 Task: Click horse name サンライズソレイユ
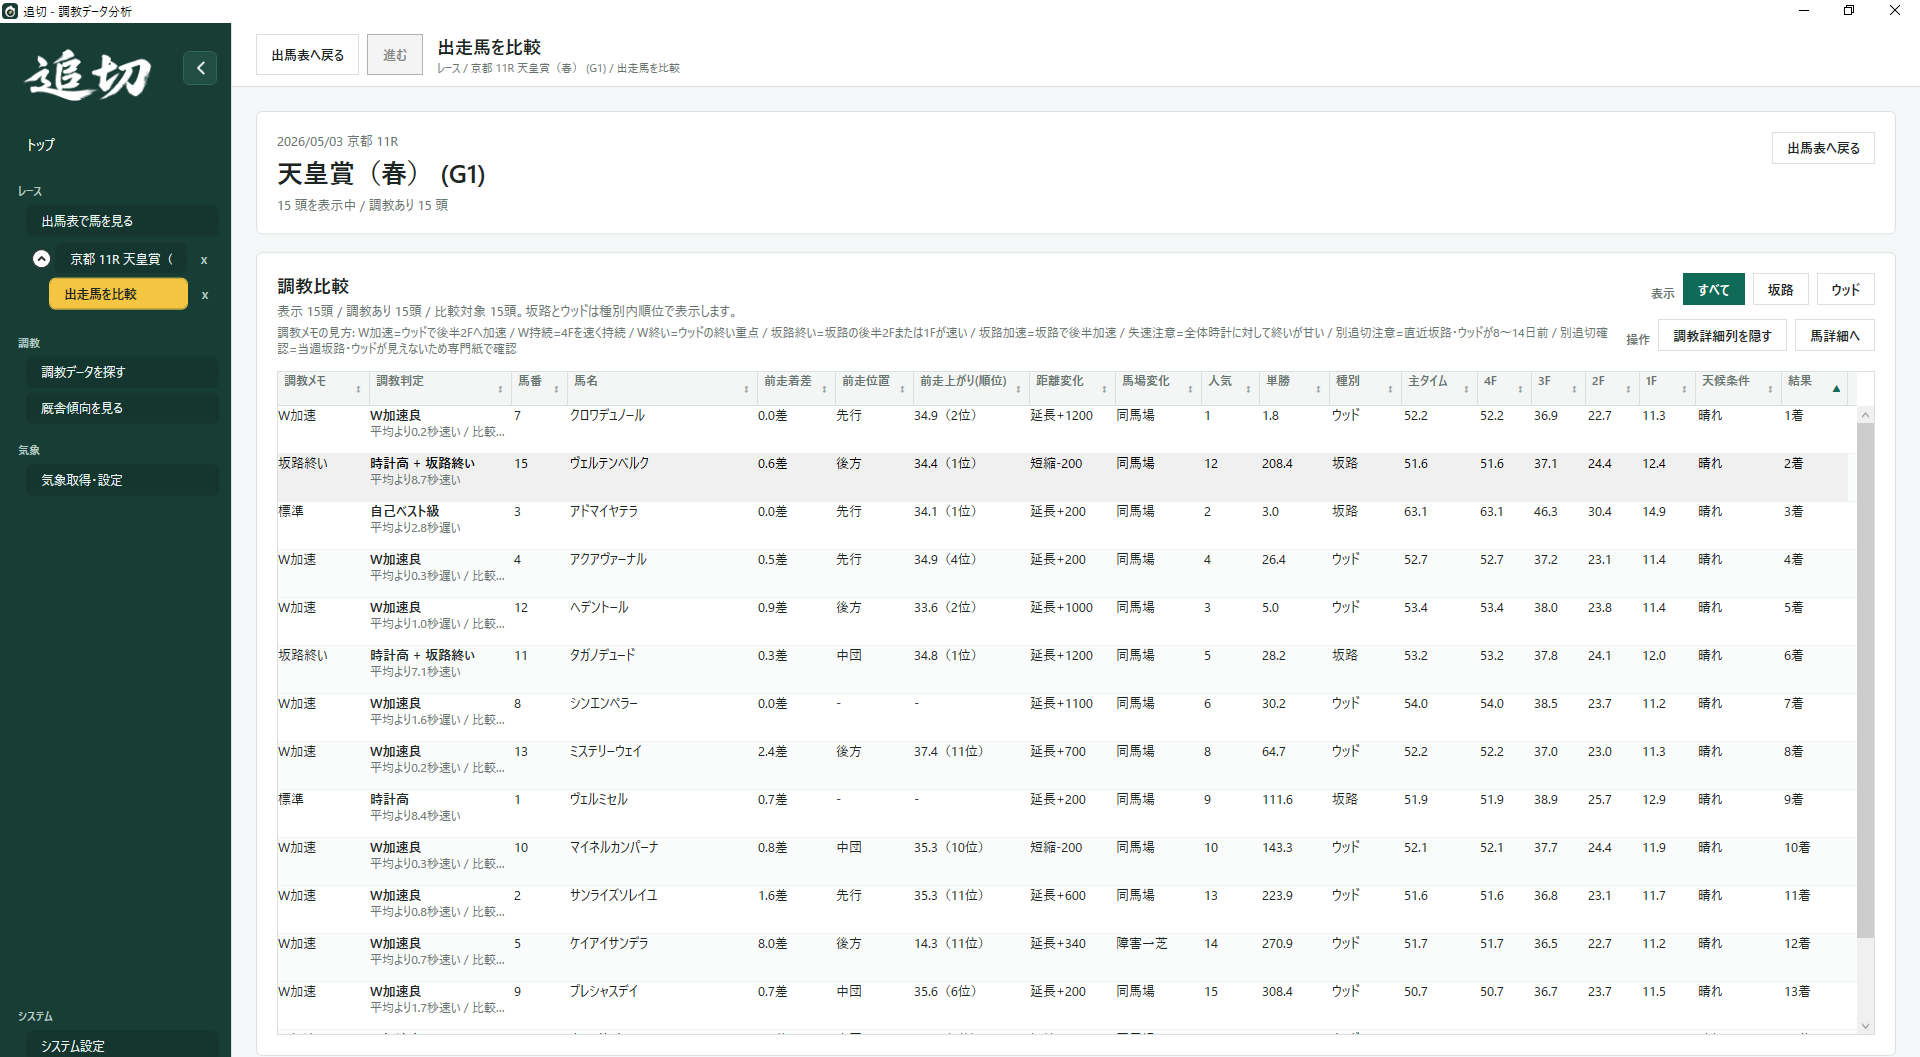(x=613, y=895)
